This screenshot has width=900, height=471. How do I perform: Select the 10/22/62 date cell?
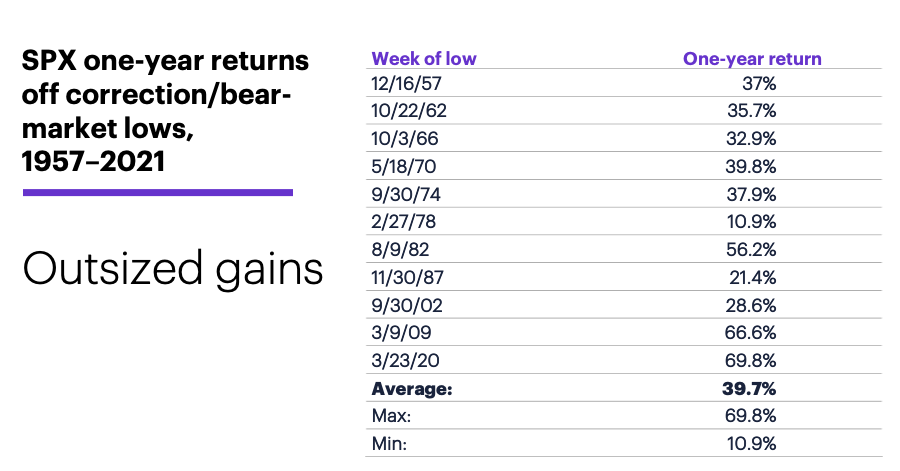pyautogui.click(x=409, y=111)
